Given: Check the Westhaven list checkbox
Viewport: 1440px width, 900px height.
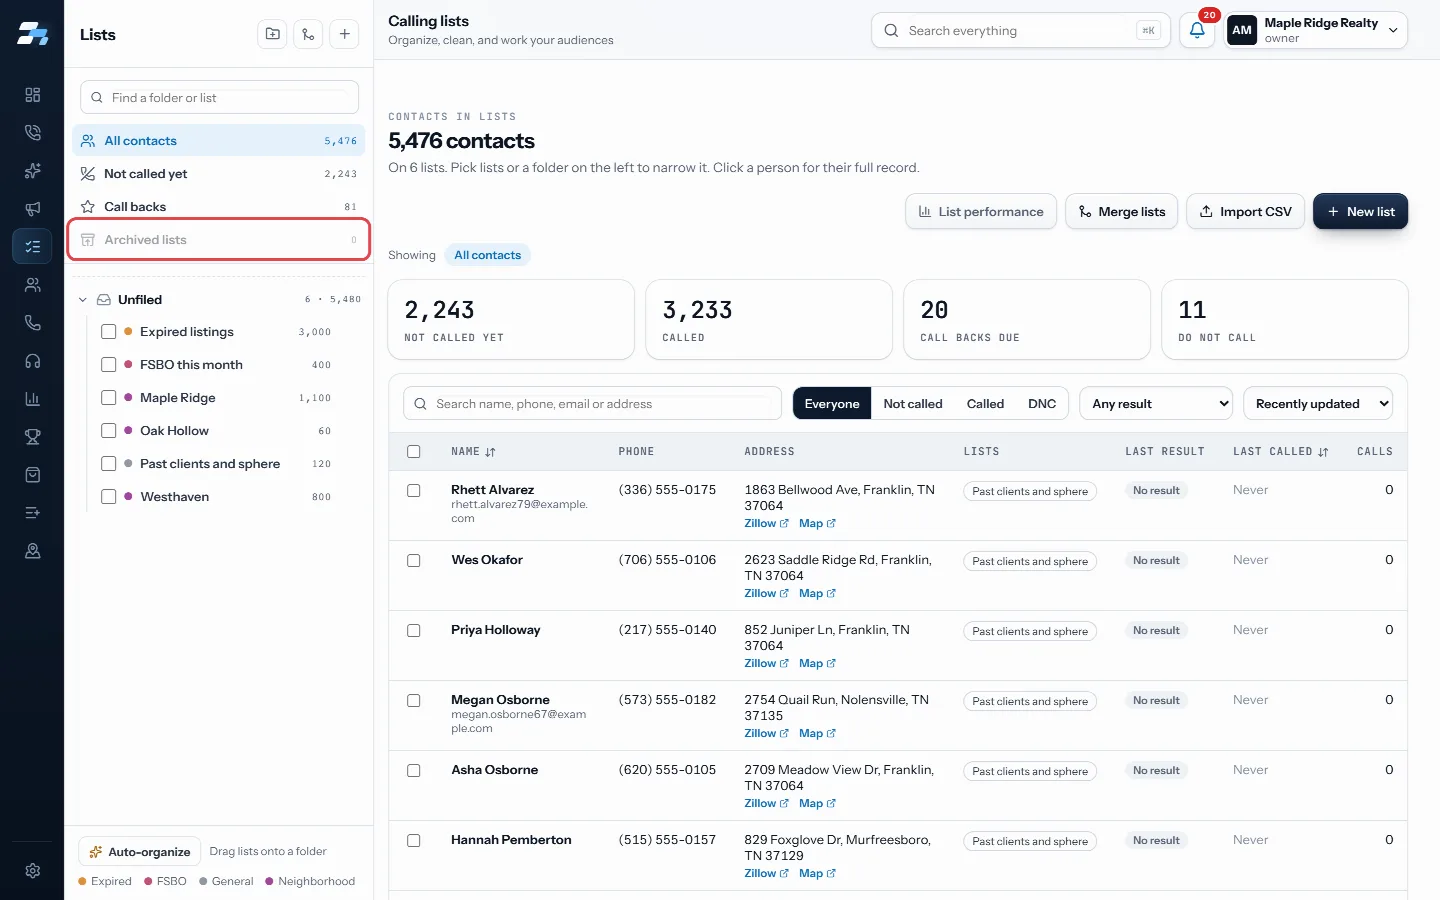Looking at the screenshot, I should 109,497.
